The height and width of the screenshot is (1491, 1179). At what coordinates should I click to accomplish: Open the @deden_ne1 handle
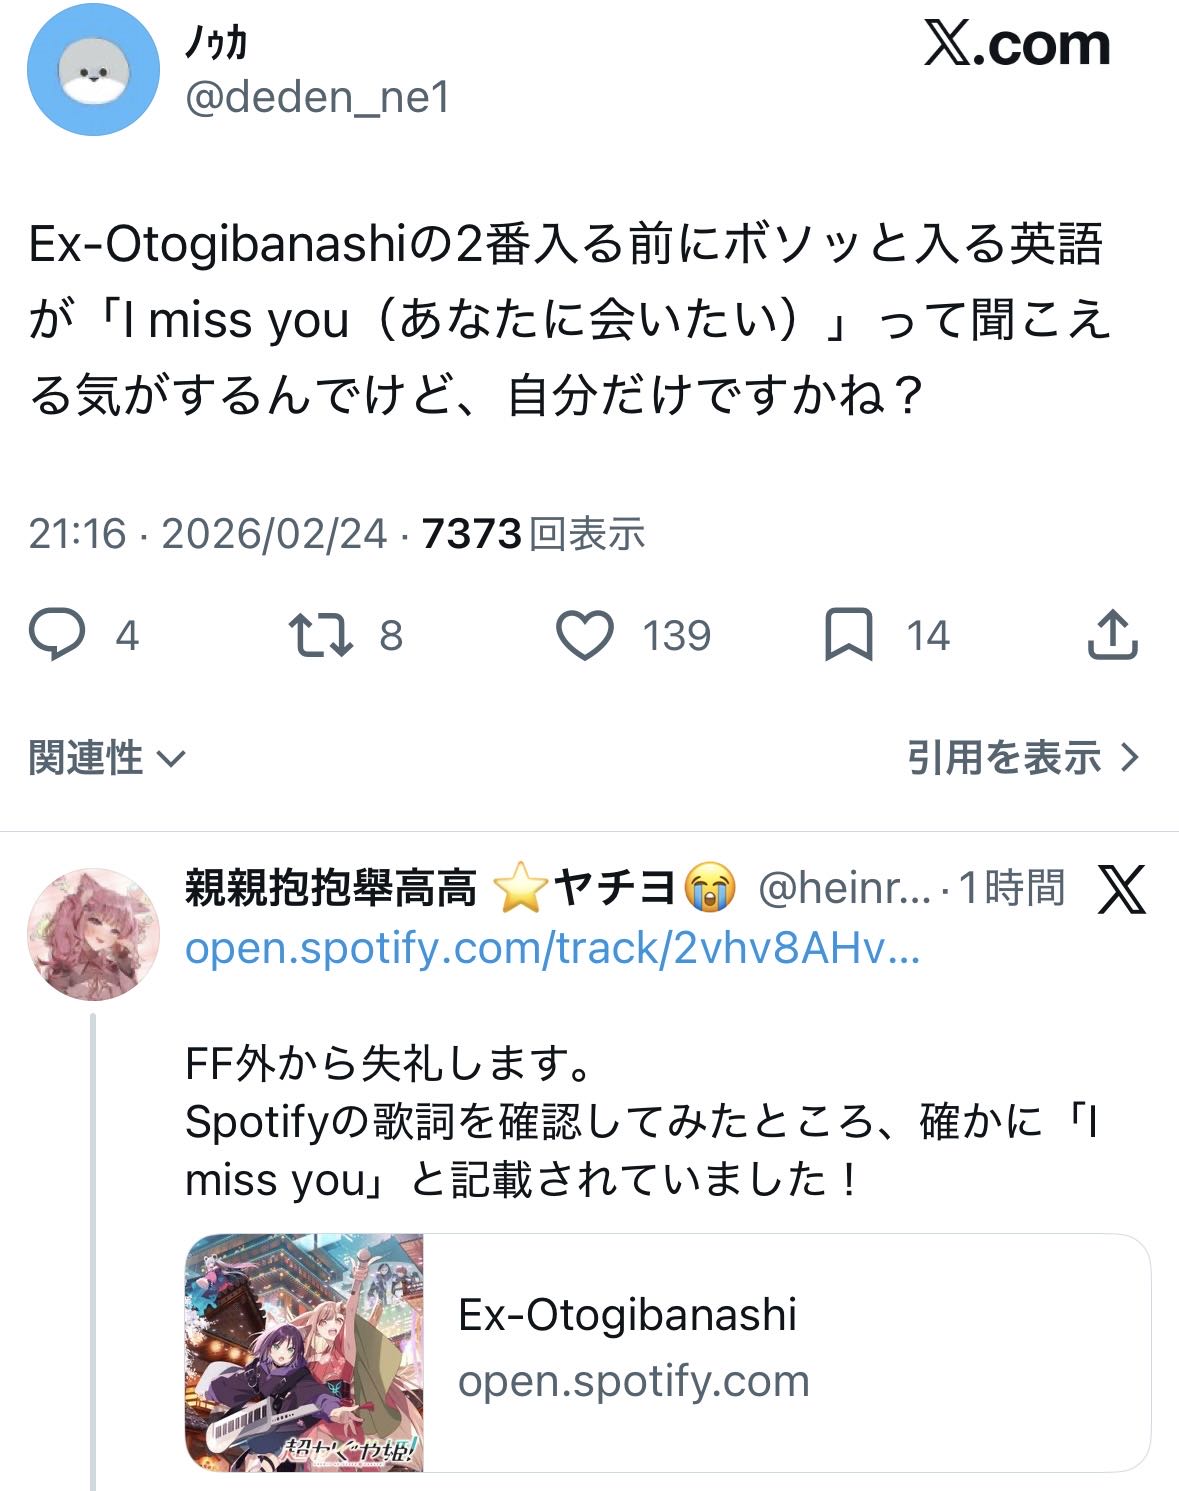pos(318,97)
